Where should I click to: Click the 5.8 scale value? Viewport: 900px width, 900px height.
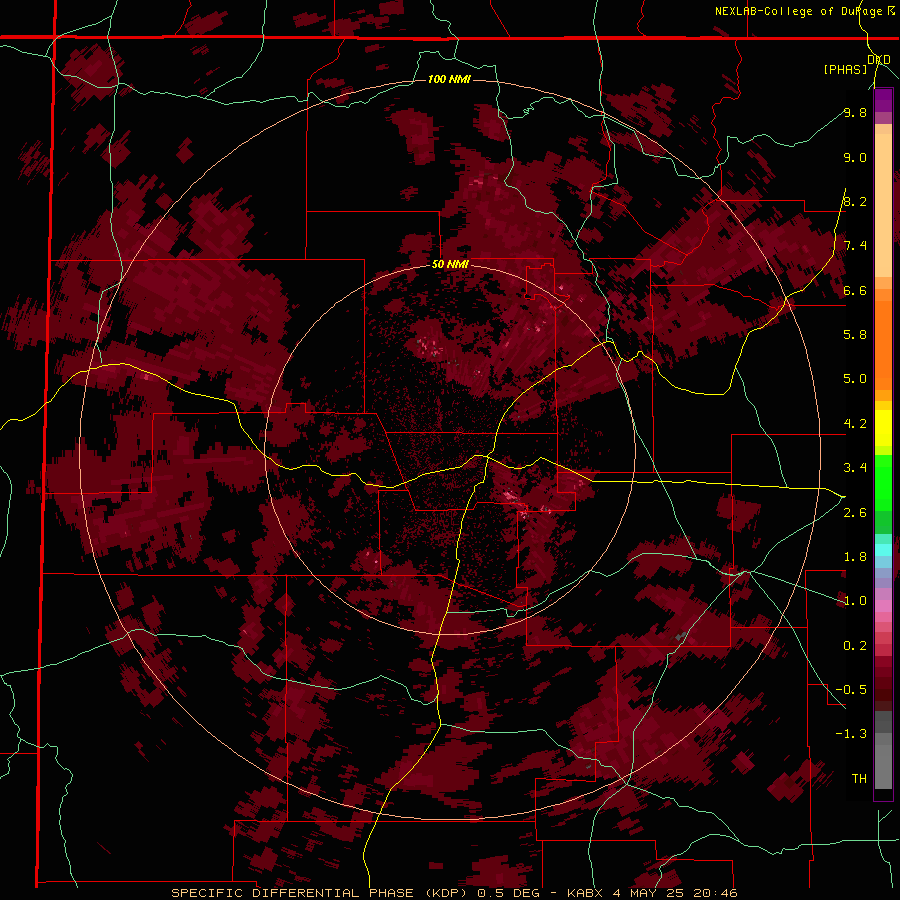point(855,335)
